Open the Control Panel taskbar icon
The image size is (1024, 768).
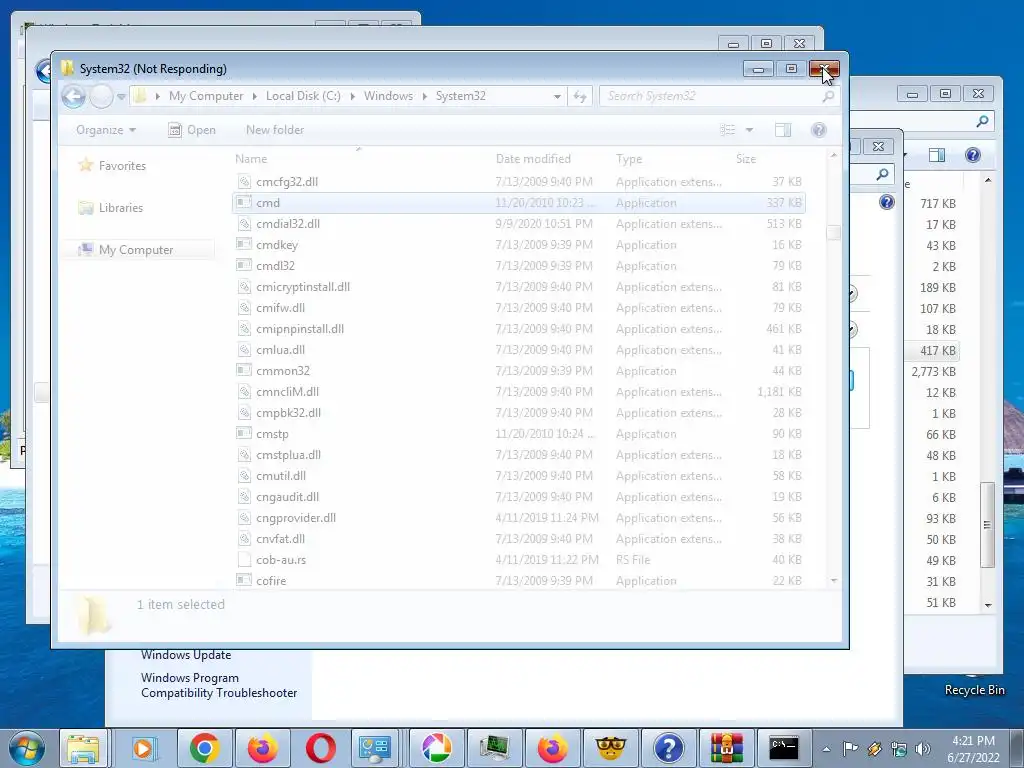coord(375,748)
